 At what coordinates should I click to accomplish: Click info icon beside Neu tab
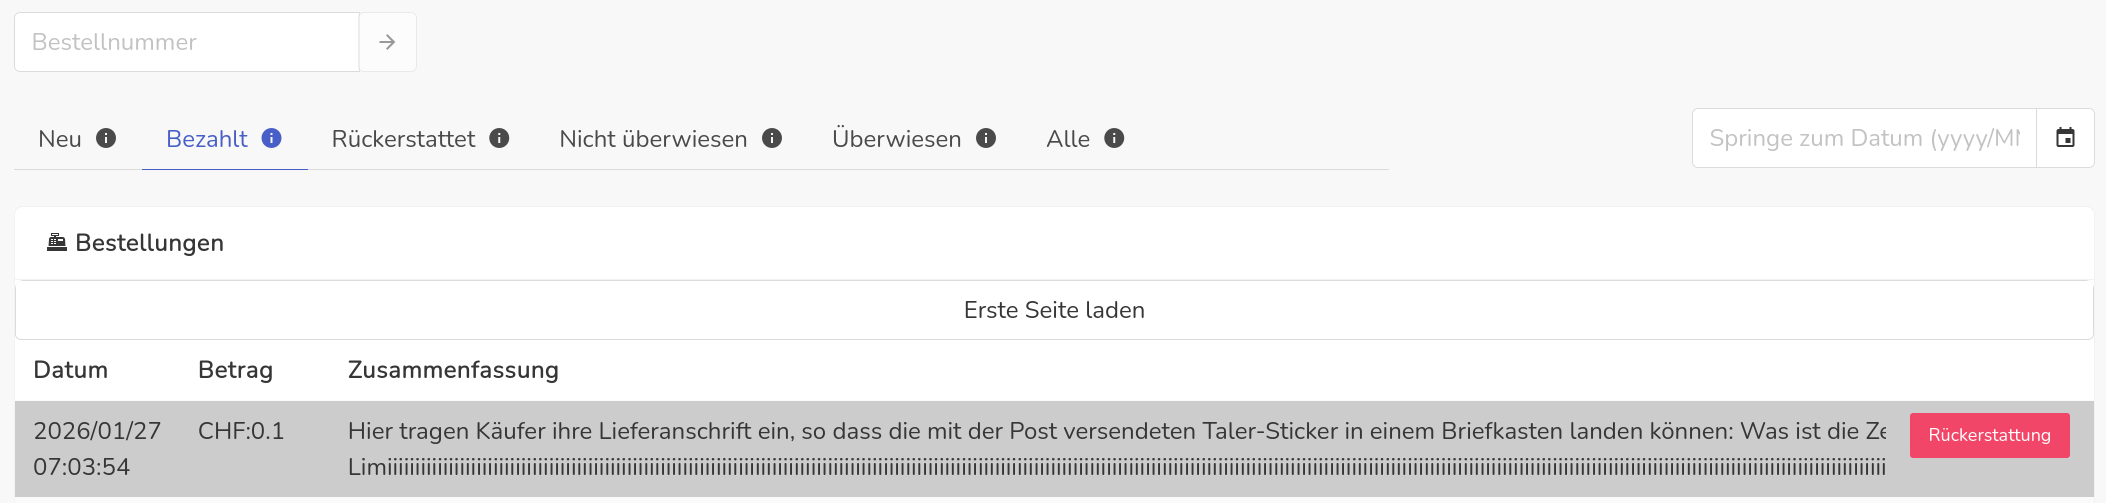[106, 138]
